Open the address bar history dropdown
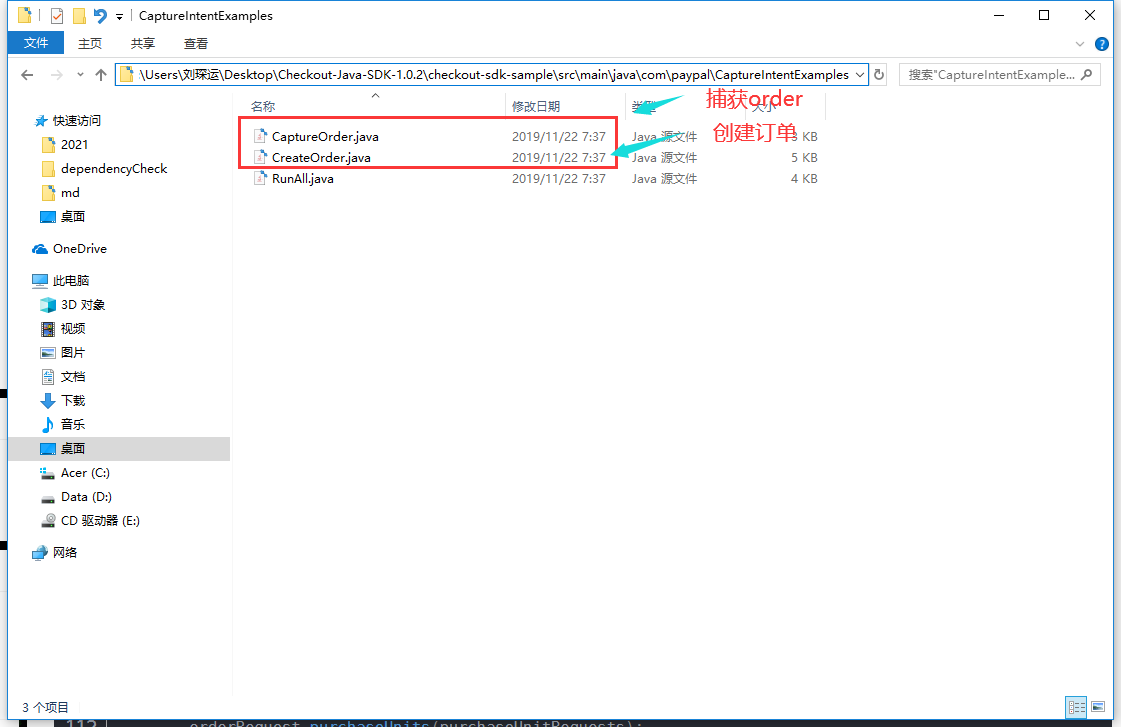The height and width of the screenshot is (727, 1121). [x=860, y=75]
